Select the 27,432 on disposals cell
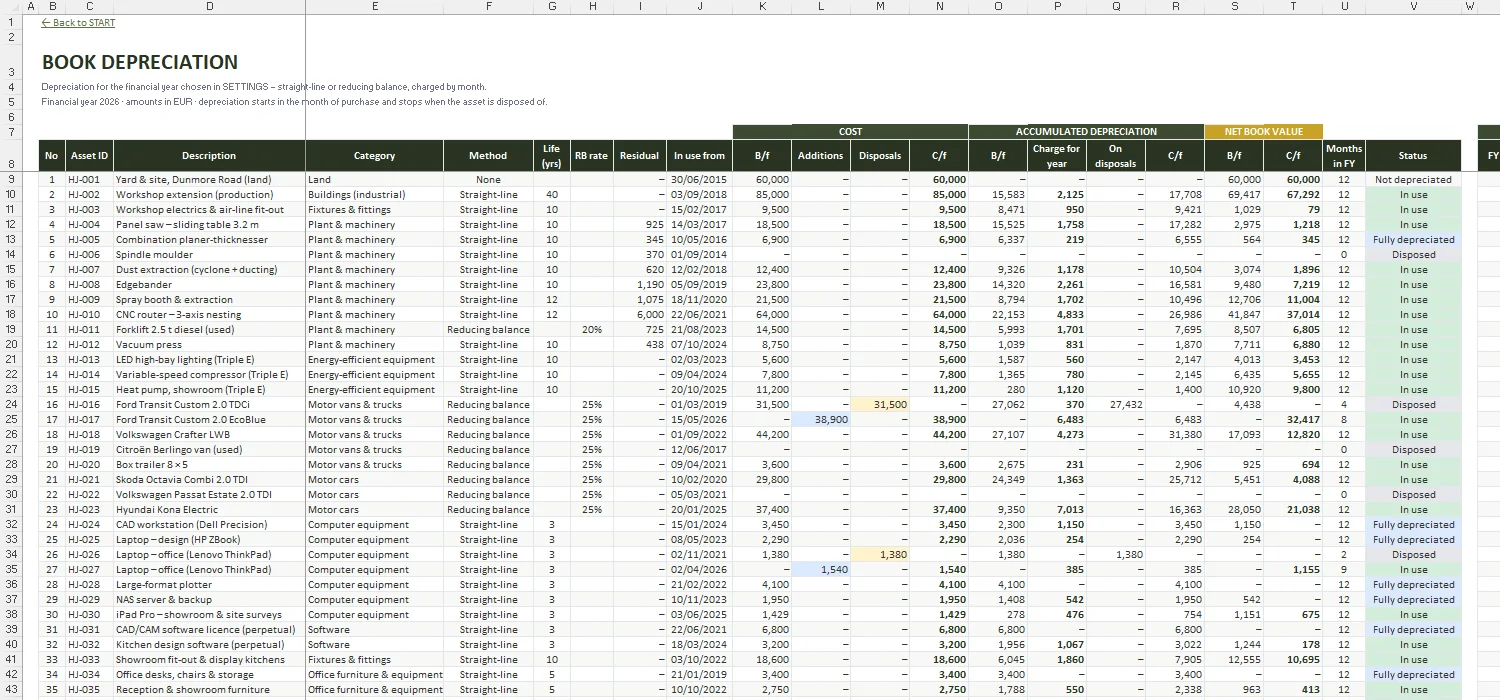The image size is (1500, 700). 1116,405
